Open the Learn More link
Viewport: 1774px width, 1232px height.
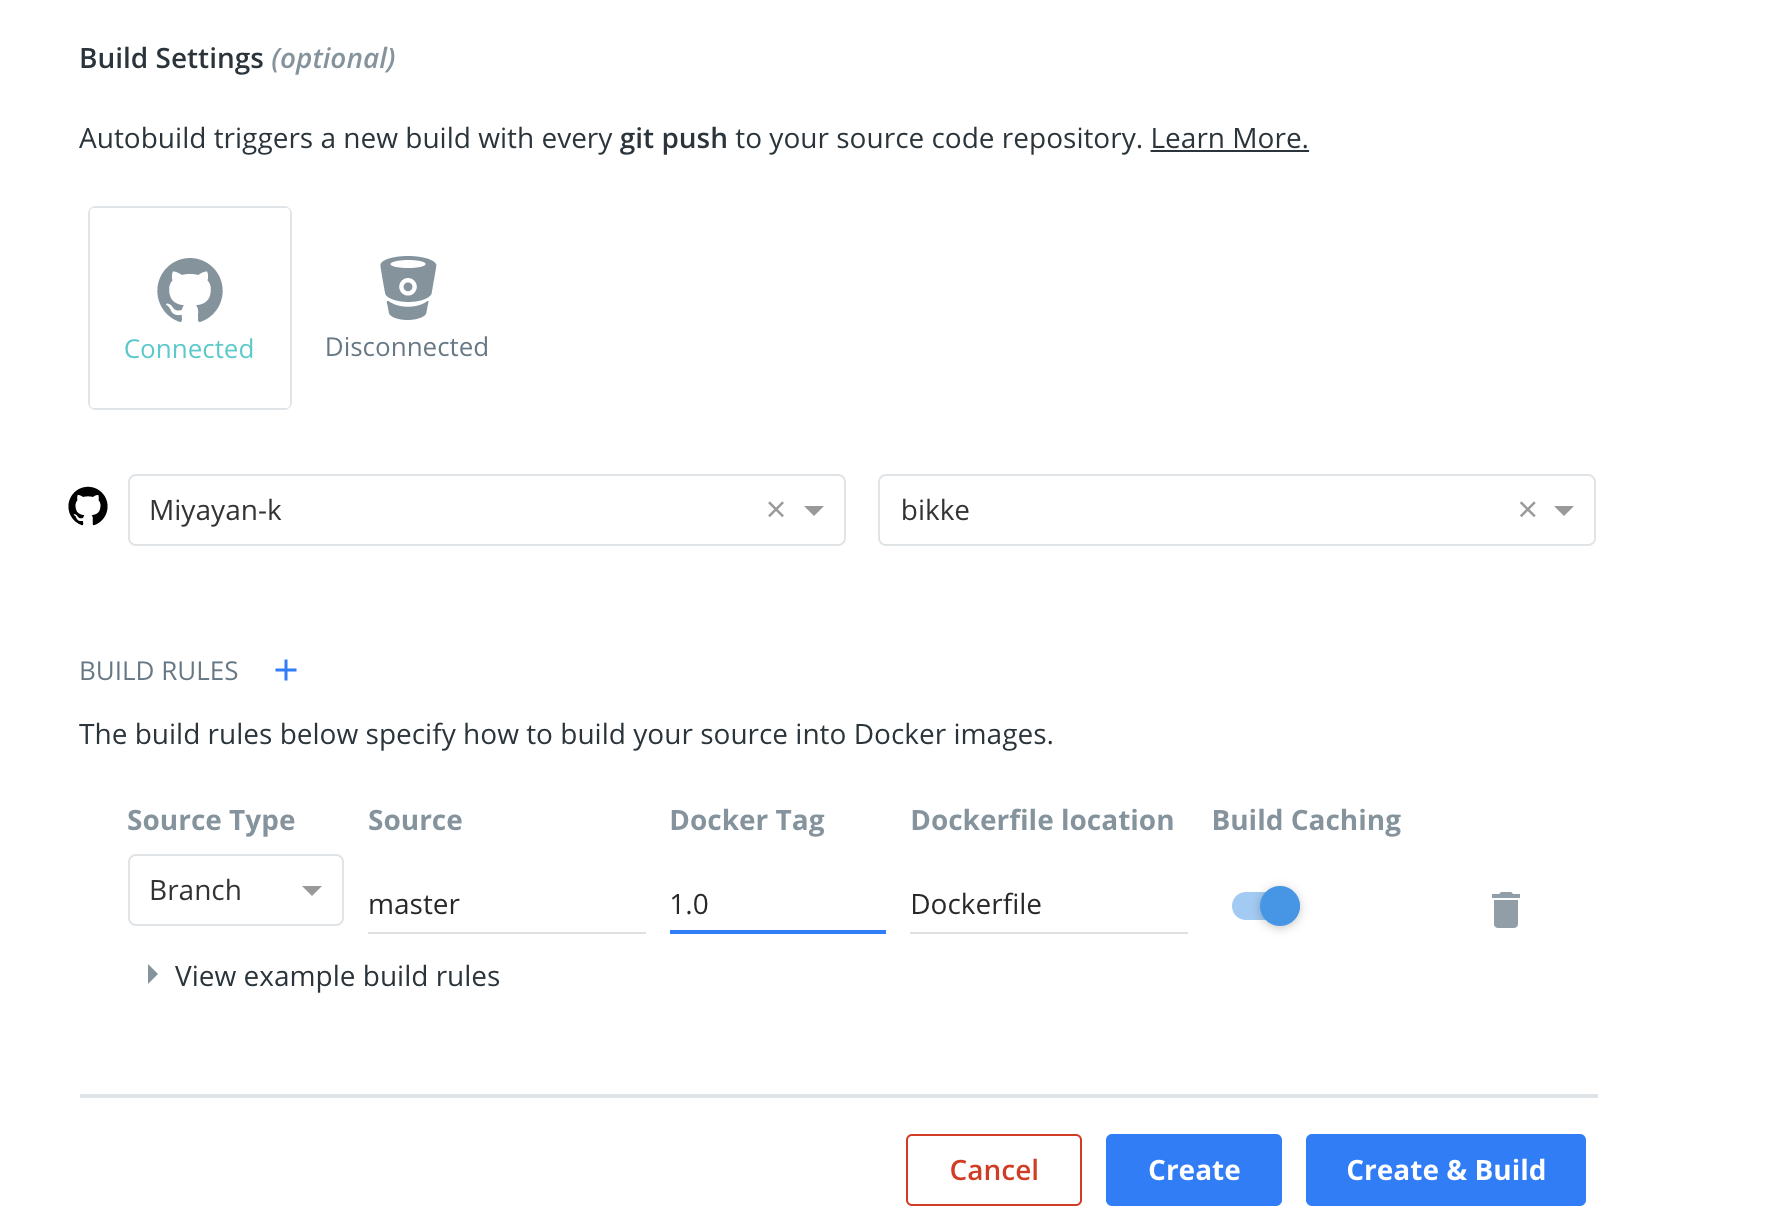(1229, 138)
